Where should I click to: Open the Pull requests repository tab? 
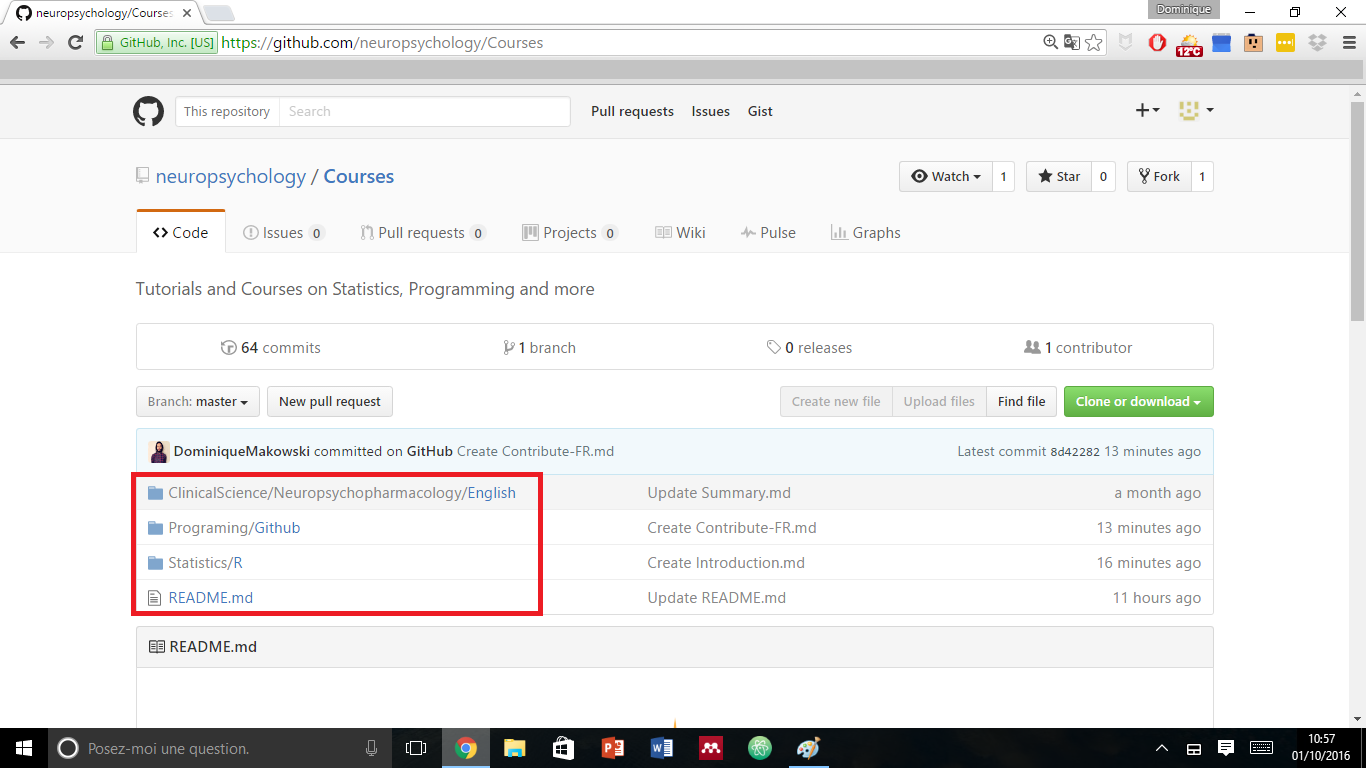coord(423,233)
